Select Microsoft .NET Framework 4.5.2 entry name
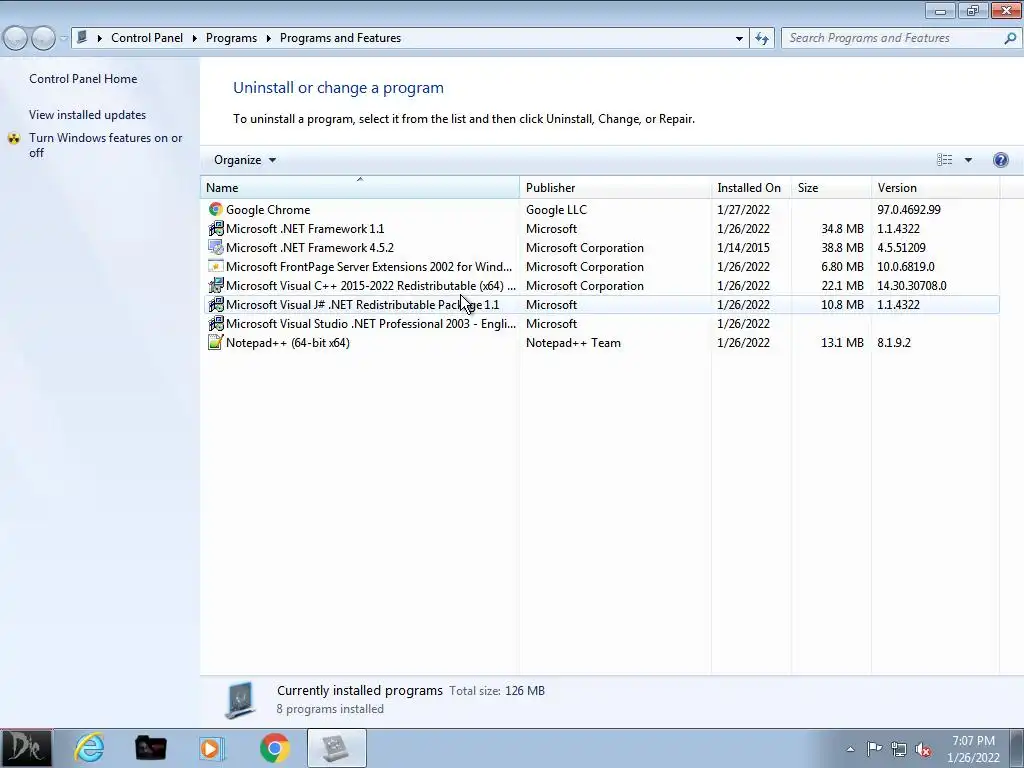This screenshot has height=768, width=1024. [x=310, y=248]
